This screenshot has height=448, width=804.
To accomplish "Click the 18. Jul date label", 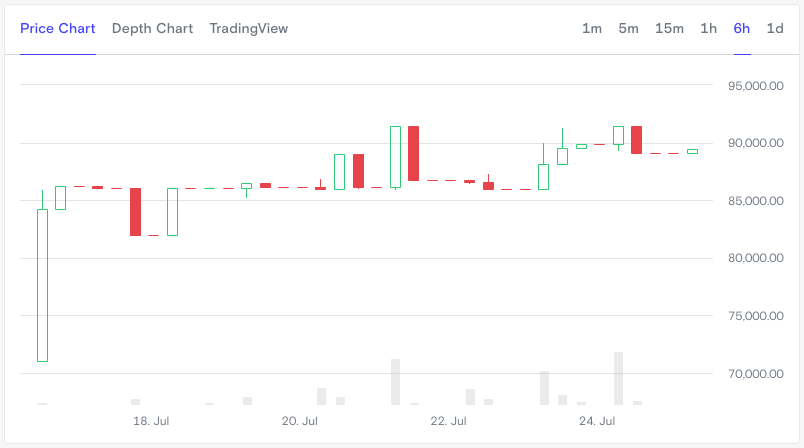I will click(x=151, y=421).
